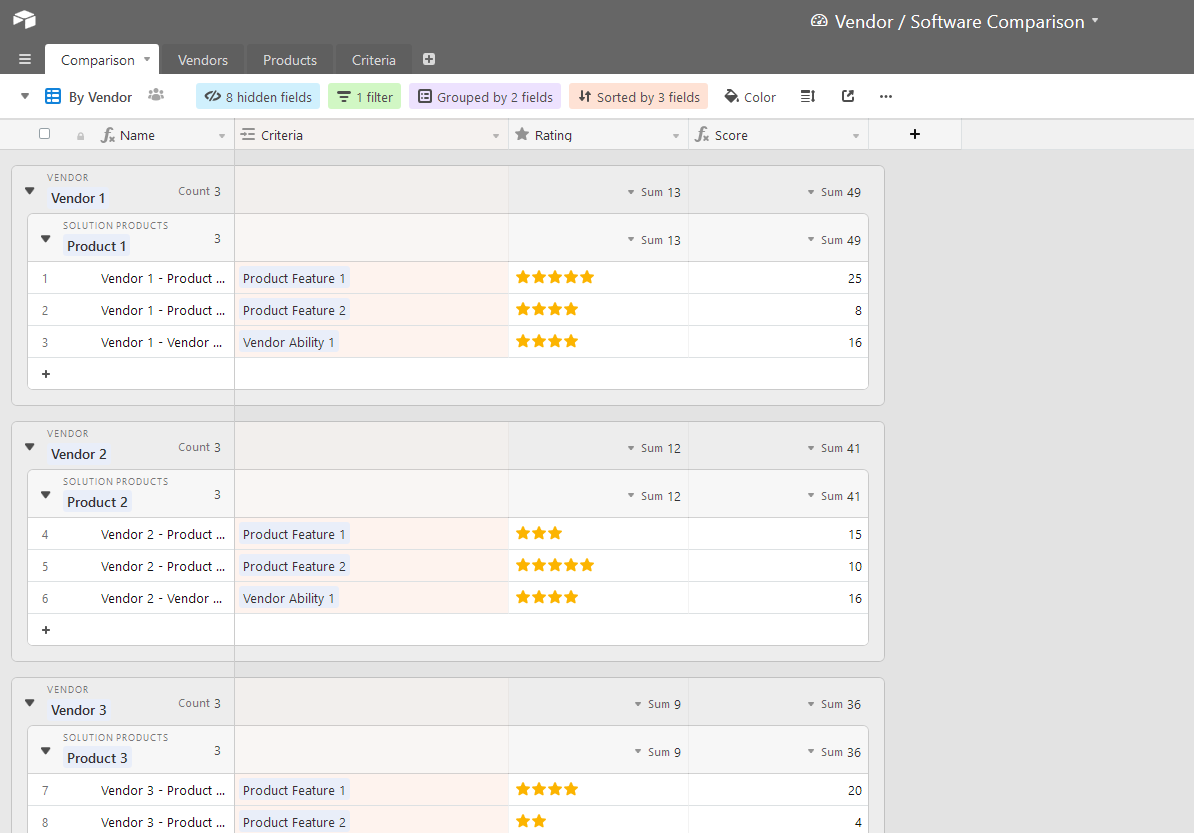Viewport: 1194px width, 833px height.
Task: Add a new row under Product 1
Action: tap(45, 374)
